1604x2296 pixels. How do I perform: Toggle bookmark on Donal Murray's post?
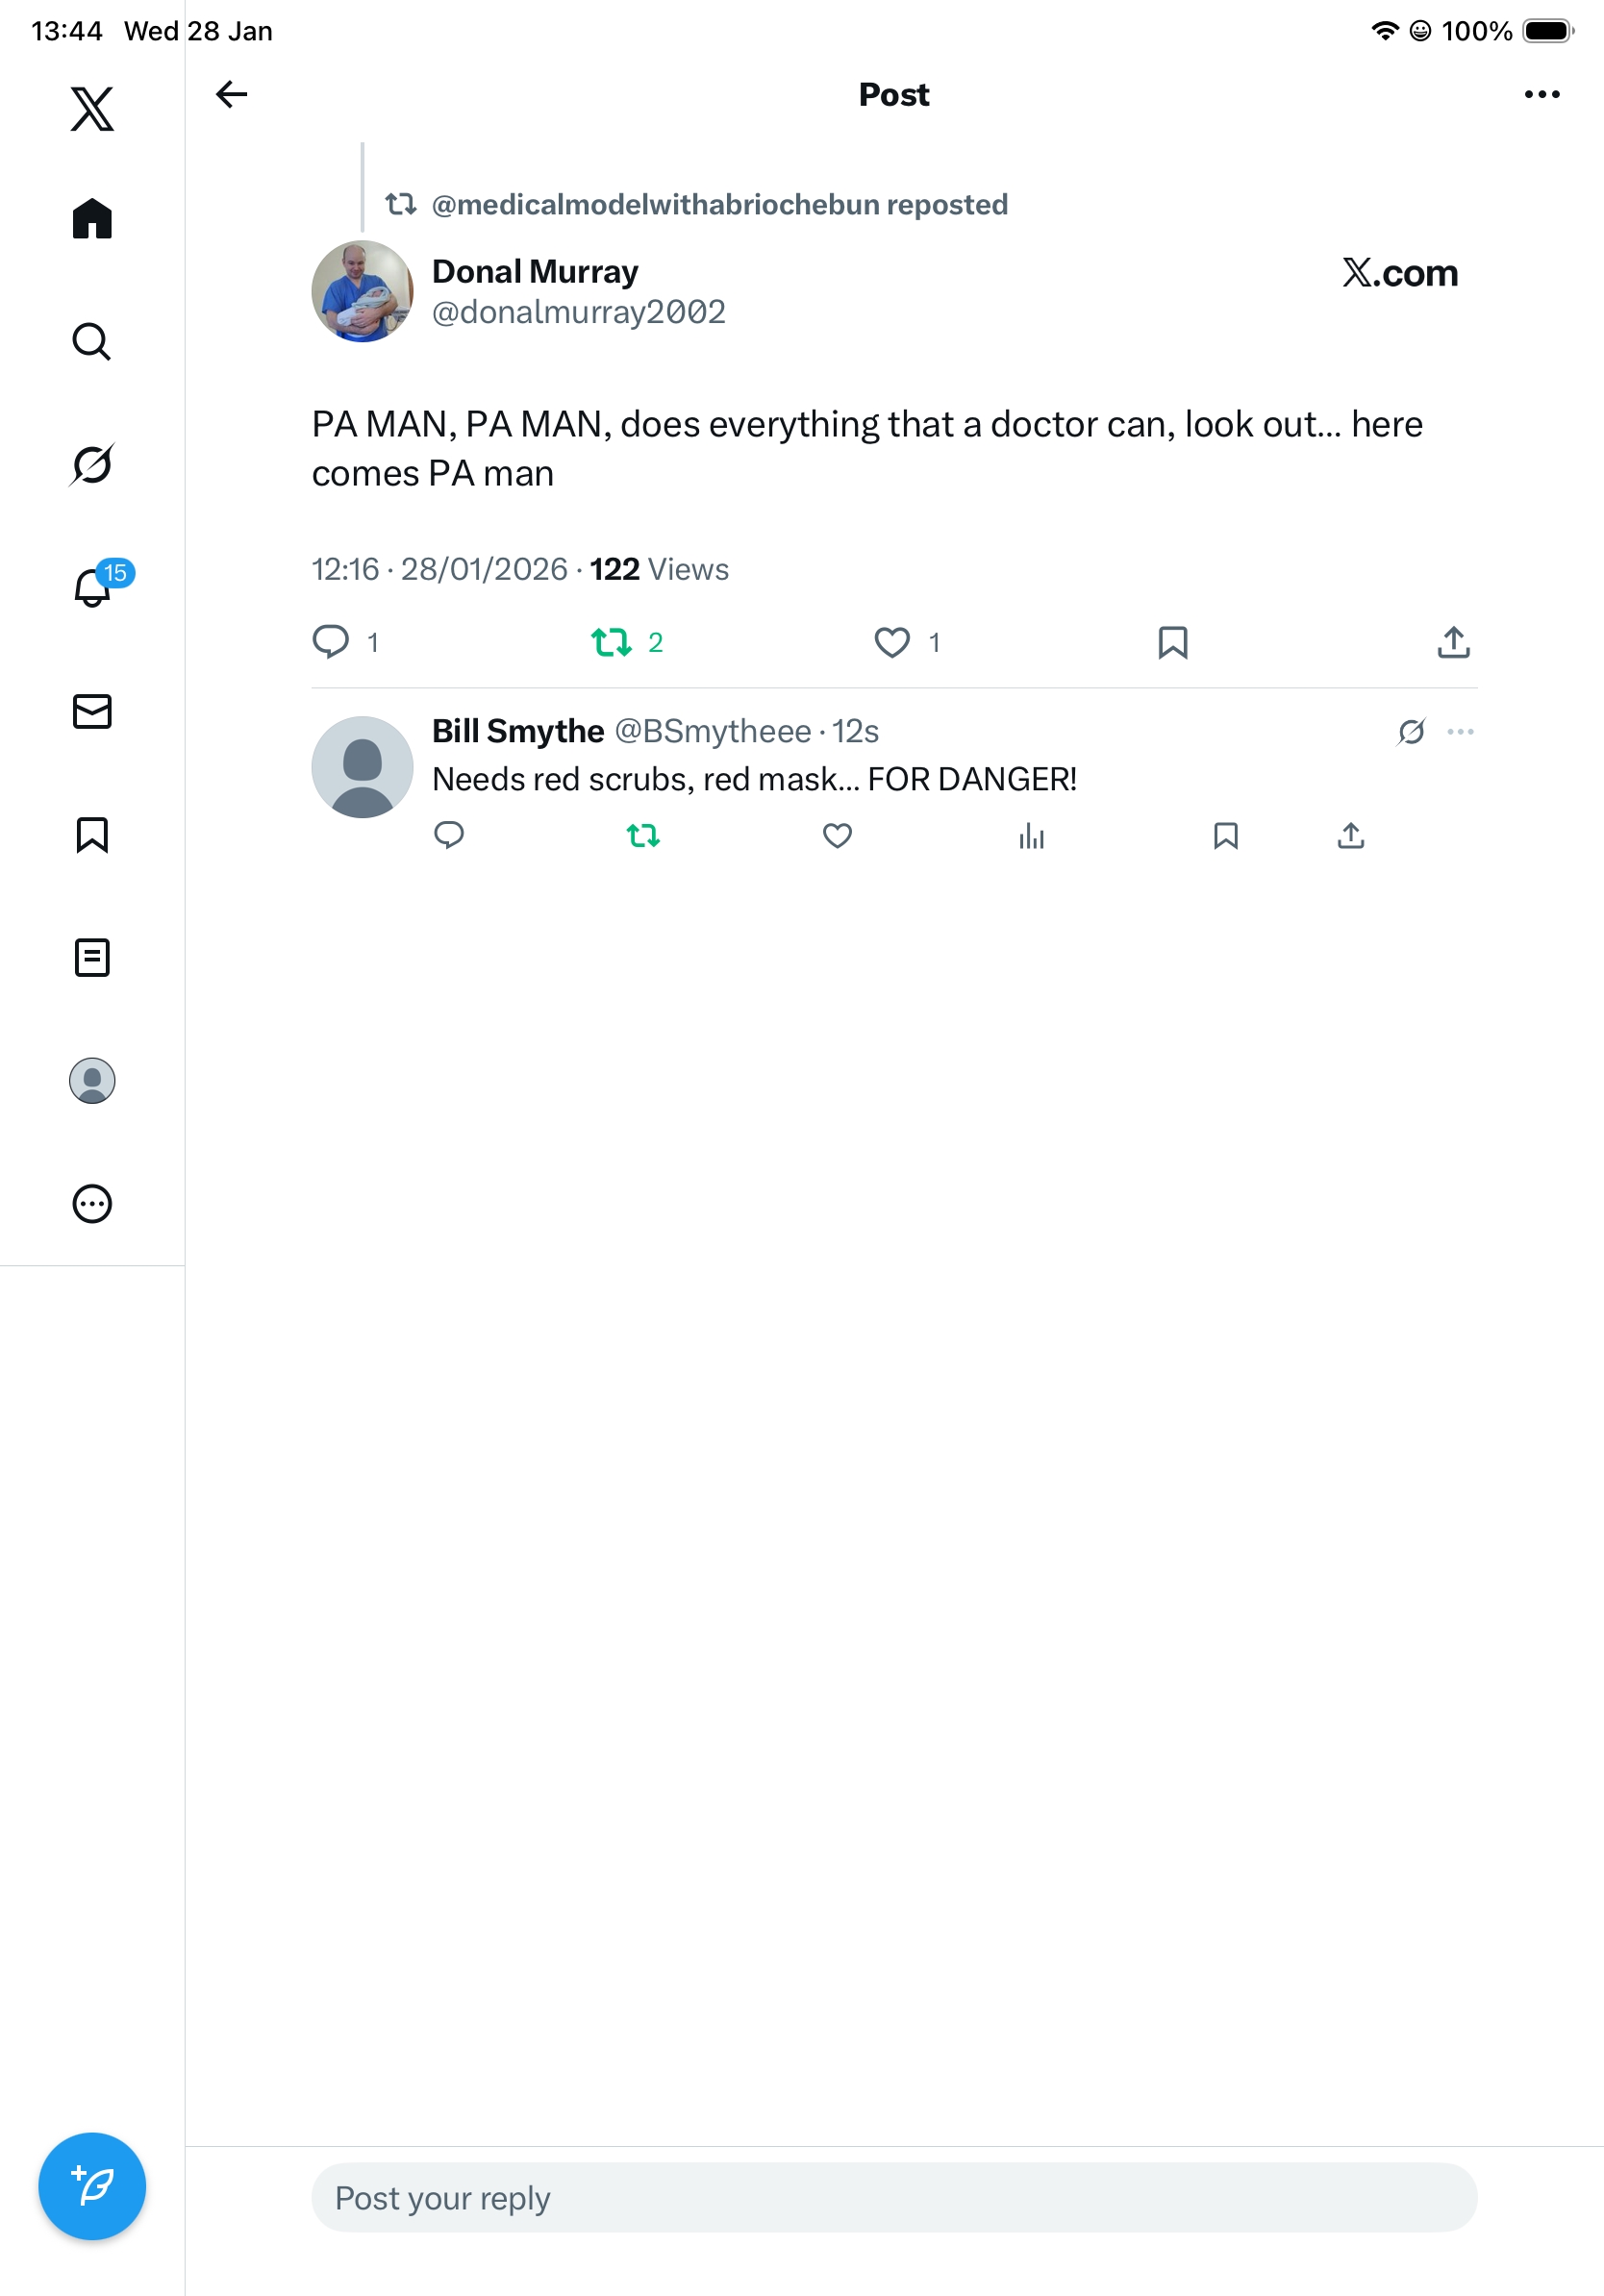click(x=1172, y=642)
